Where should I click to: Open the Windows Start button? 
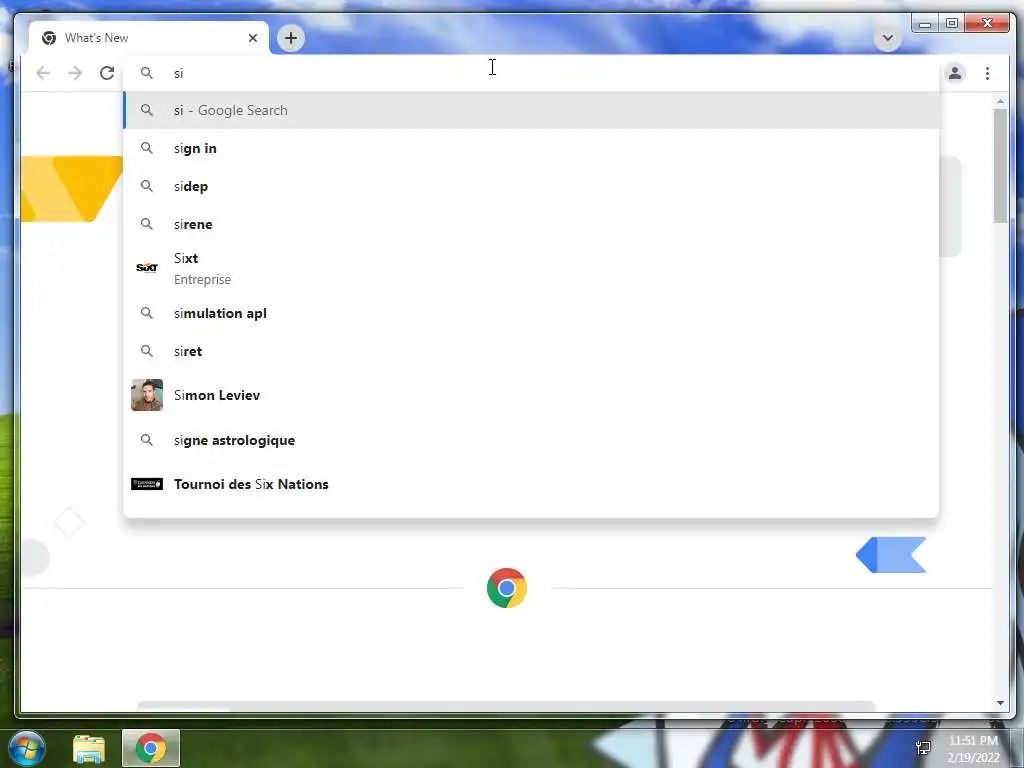pyautogui.click(x=27, y=748)
